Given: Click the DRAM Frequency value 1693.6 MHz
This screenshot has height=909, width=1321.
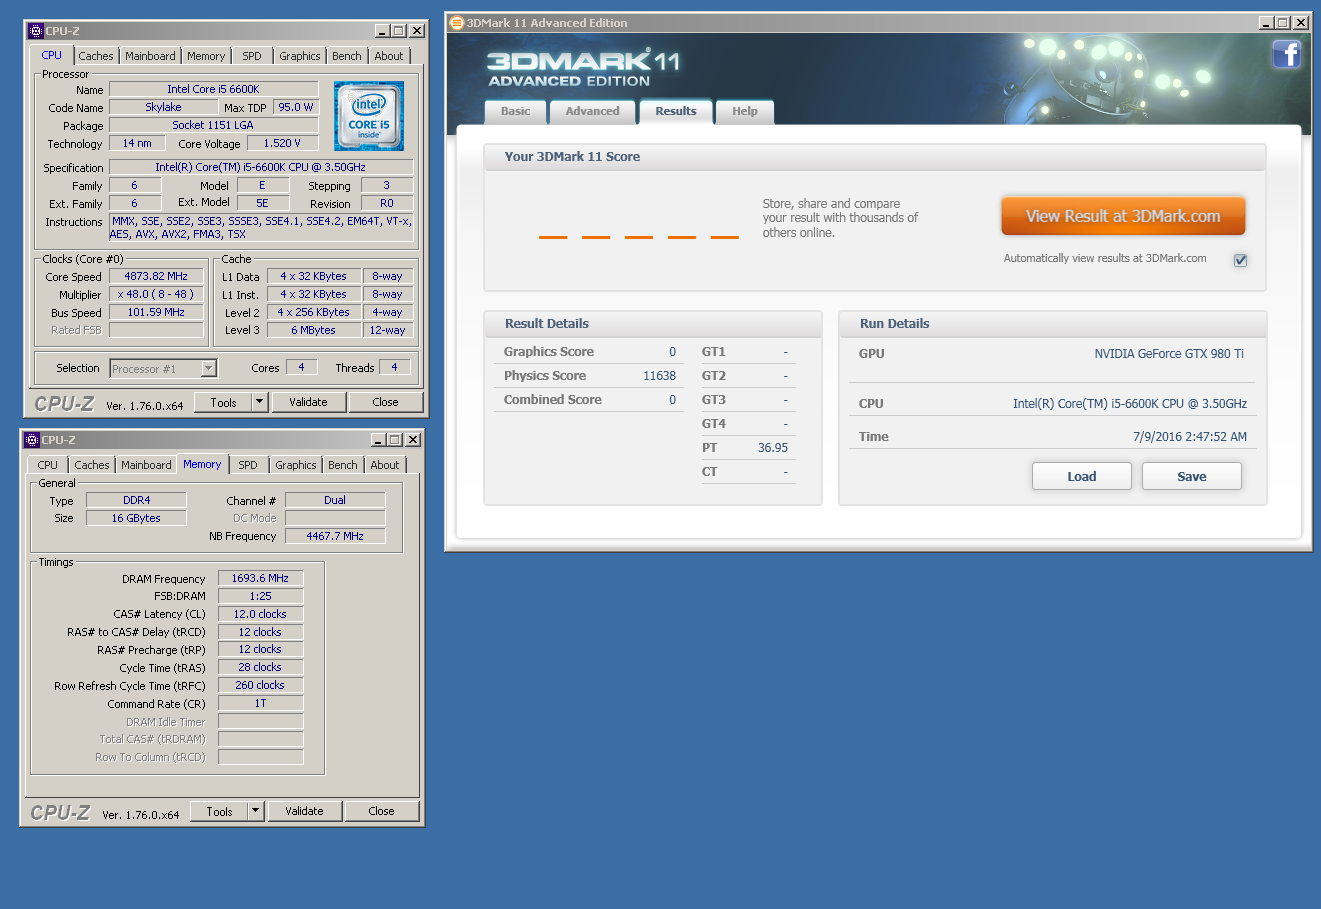Looking at the screenshot, I should 260,578.
